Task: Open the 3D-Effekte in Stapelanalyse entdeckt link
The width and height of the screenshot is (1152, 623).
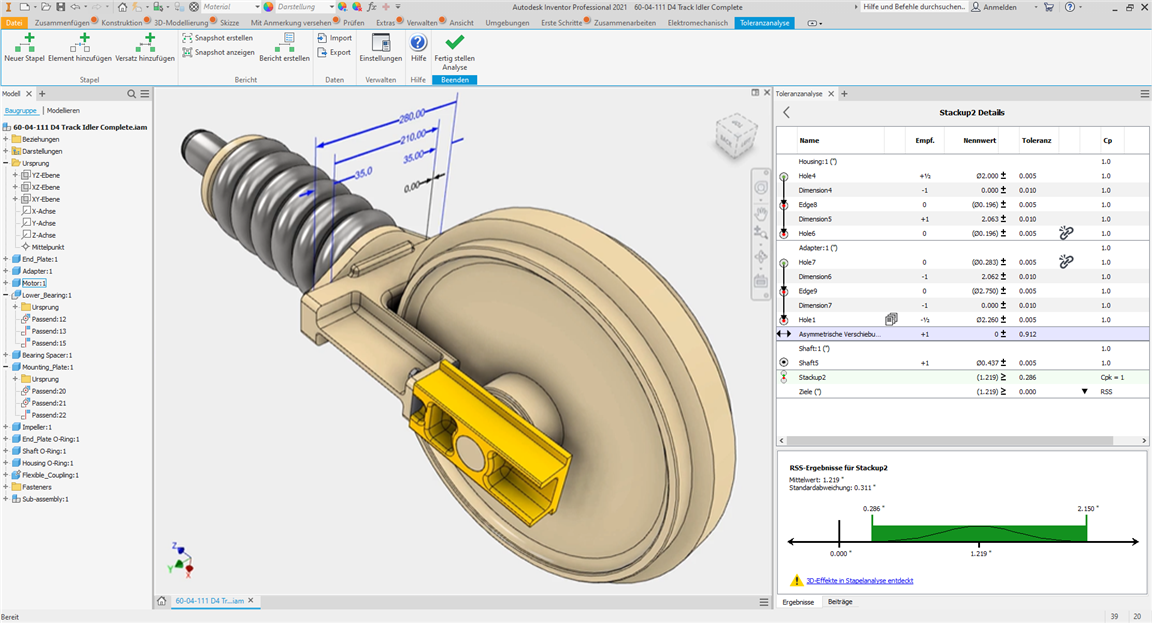Action: point(859,581)
